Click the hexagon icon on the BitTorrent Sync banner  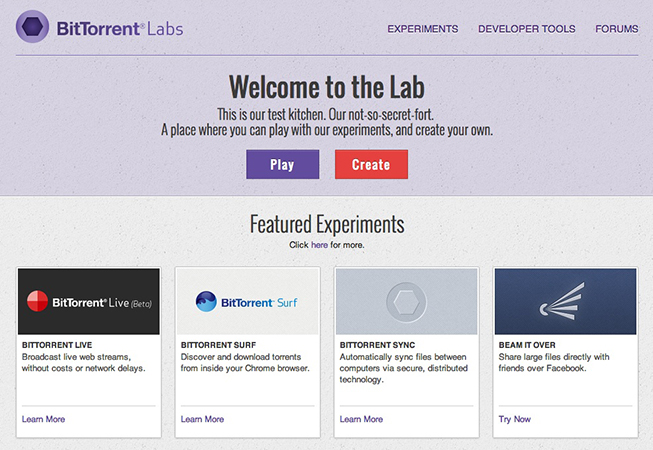pos(406,301)
